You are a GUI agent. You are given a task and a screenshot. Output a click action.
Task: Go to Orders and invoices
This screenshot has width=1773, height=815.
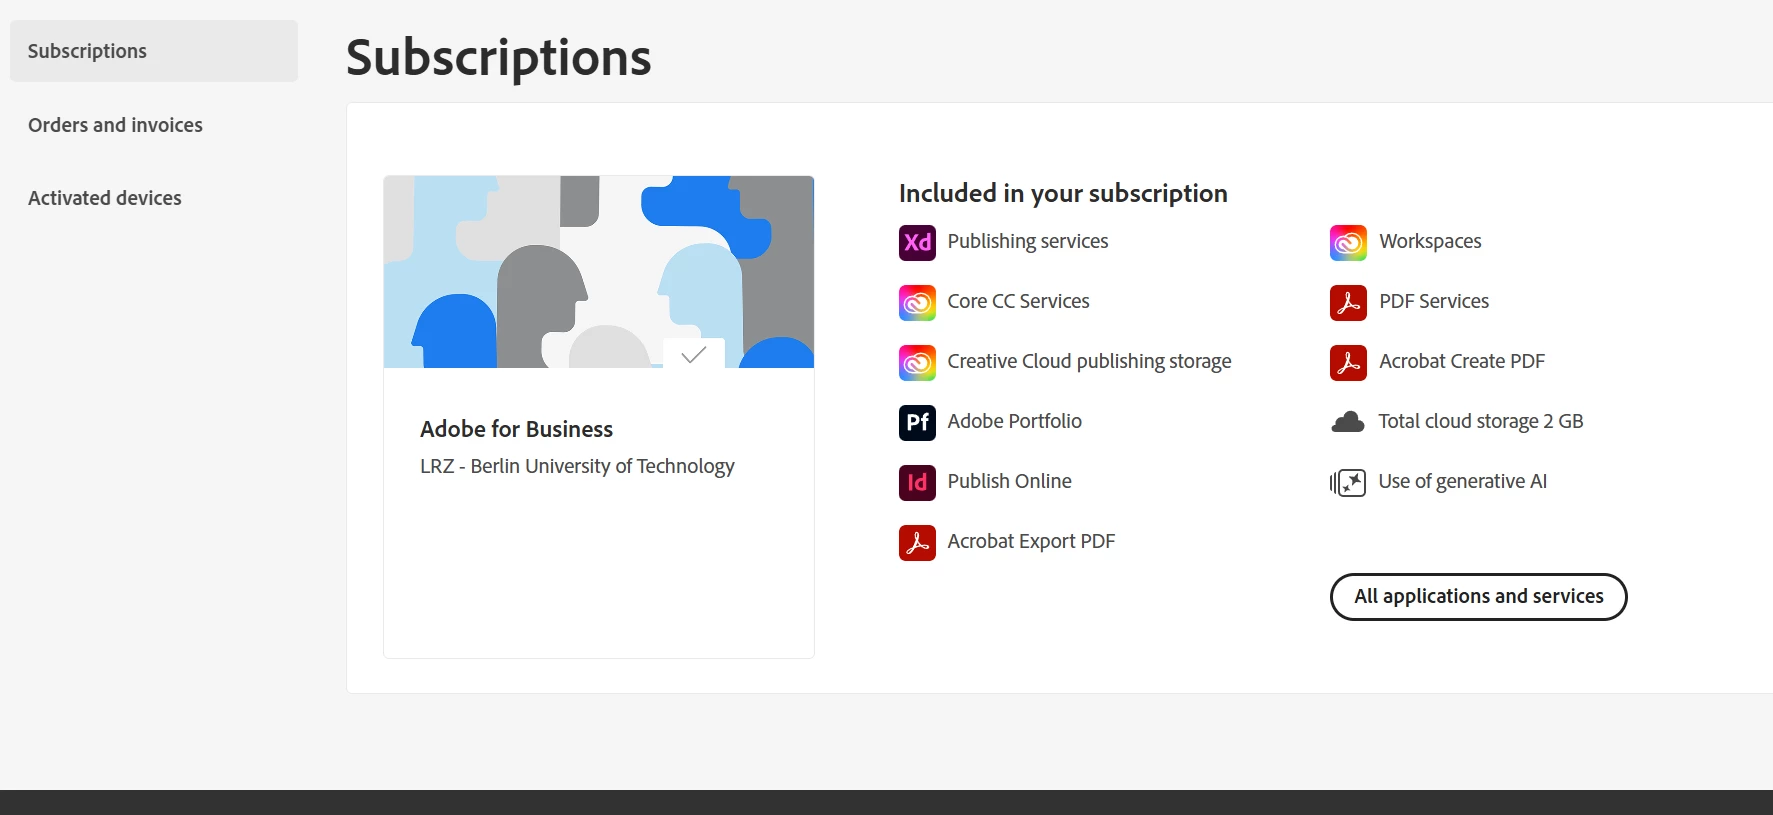click(115, 125)
